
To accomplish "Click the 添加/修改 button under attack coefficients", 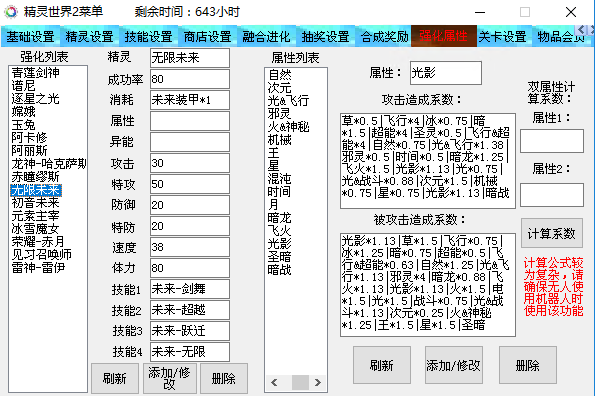I will pos(453,365).
